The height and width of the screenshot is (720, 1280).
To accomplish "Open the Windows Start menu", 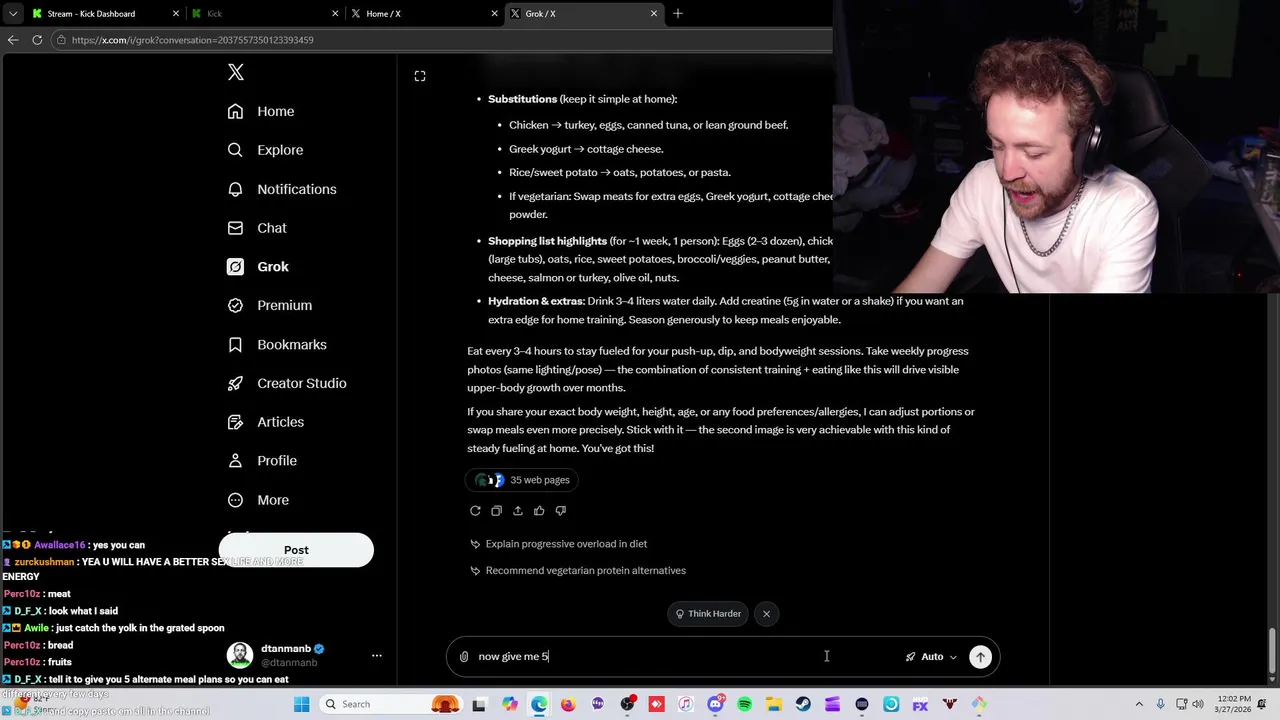I will pyautogui.click(x=301, y=704).
